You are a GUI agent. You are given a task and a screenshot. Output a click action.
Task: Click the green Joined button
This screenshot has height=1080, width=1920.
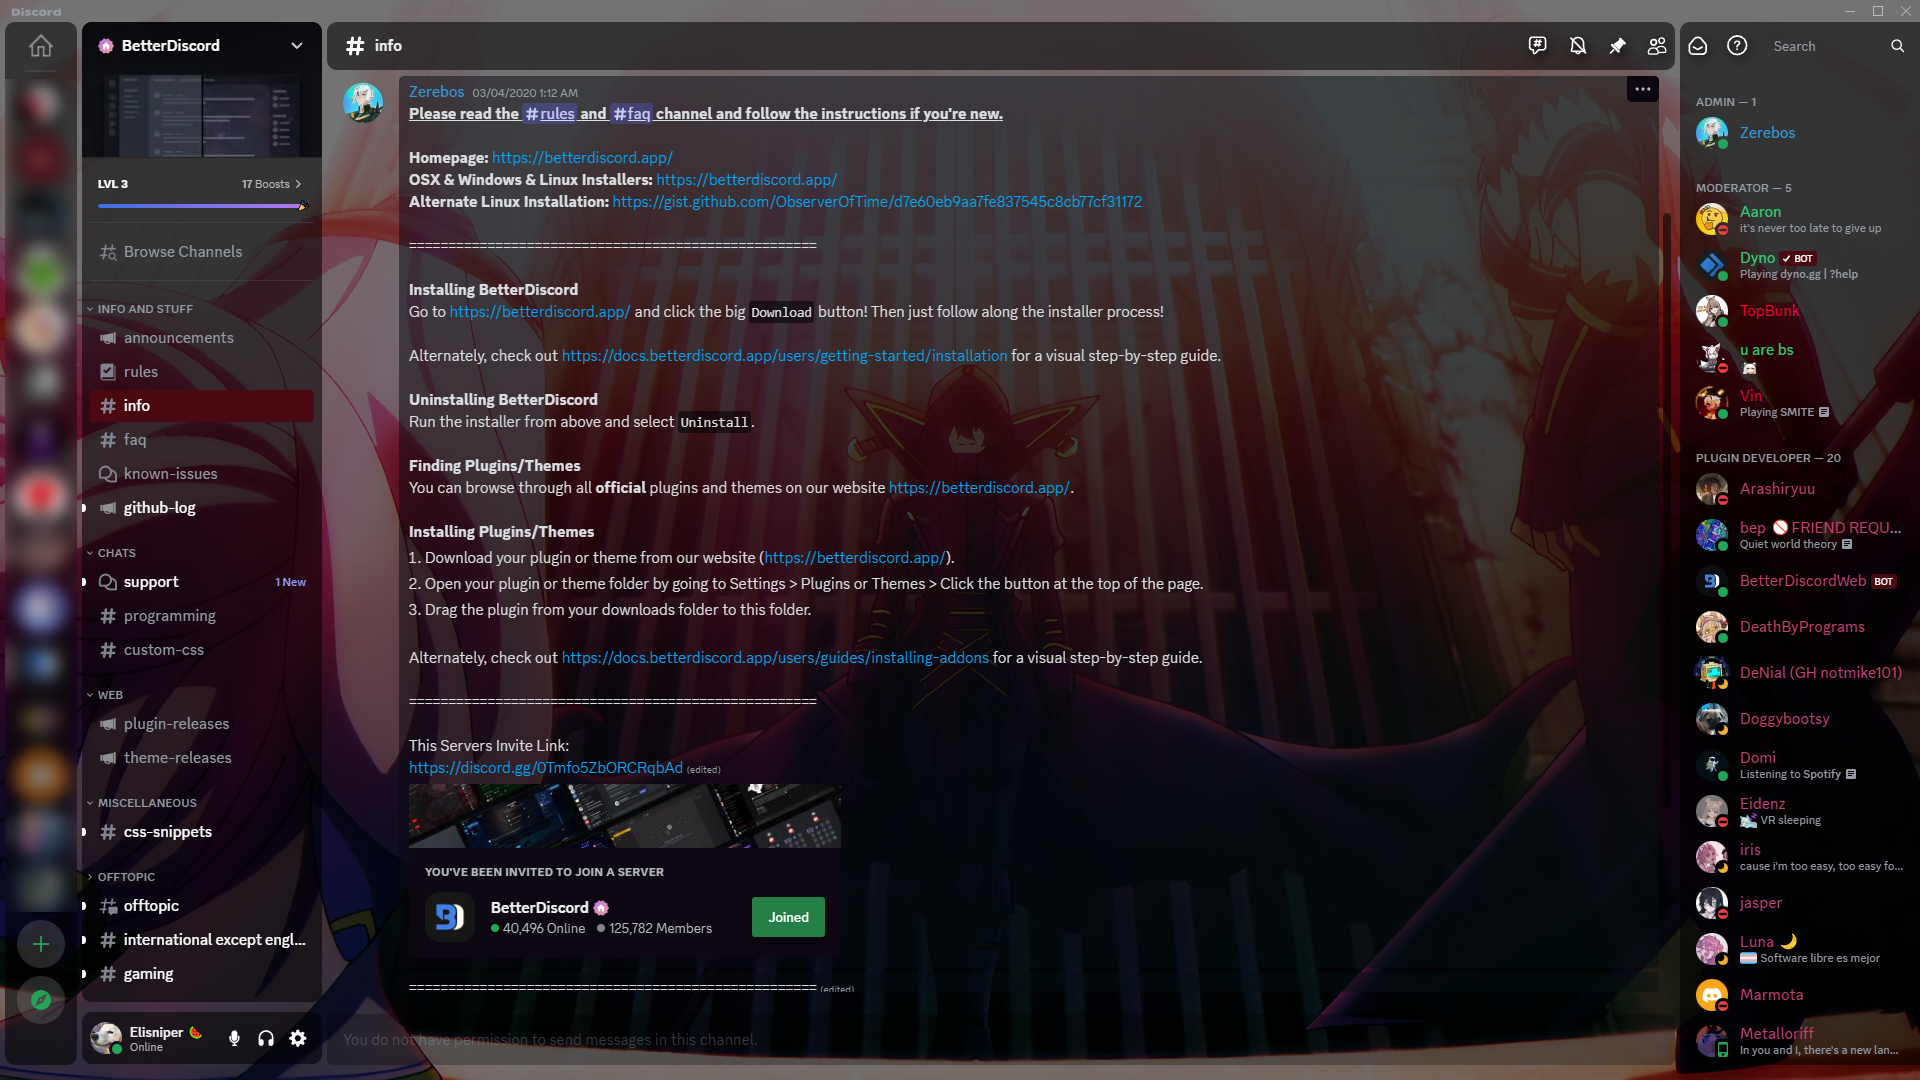click(788, 917)
